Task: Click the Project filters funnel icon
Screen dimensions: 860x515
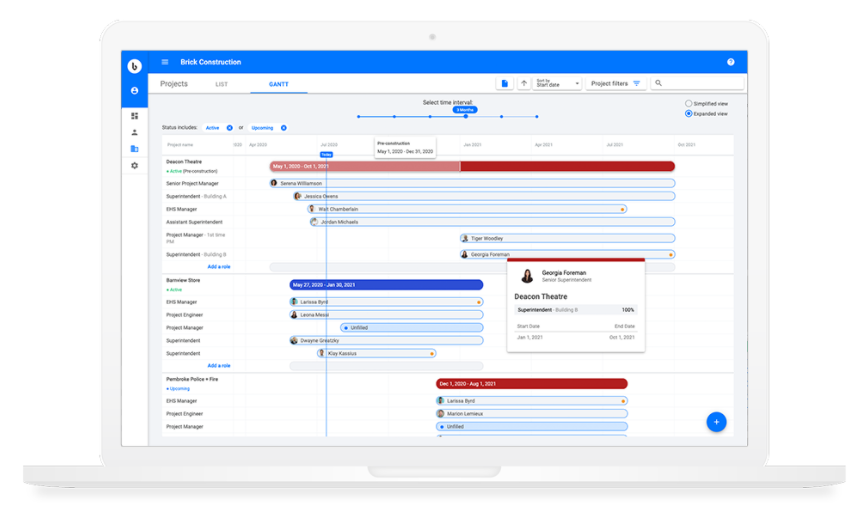Action: [637, 83]
